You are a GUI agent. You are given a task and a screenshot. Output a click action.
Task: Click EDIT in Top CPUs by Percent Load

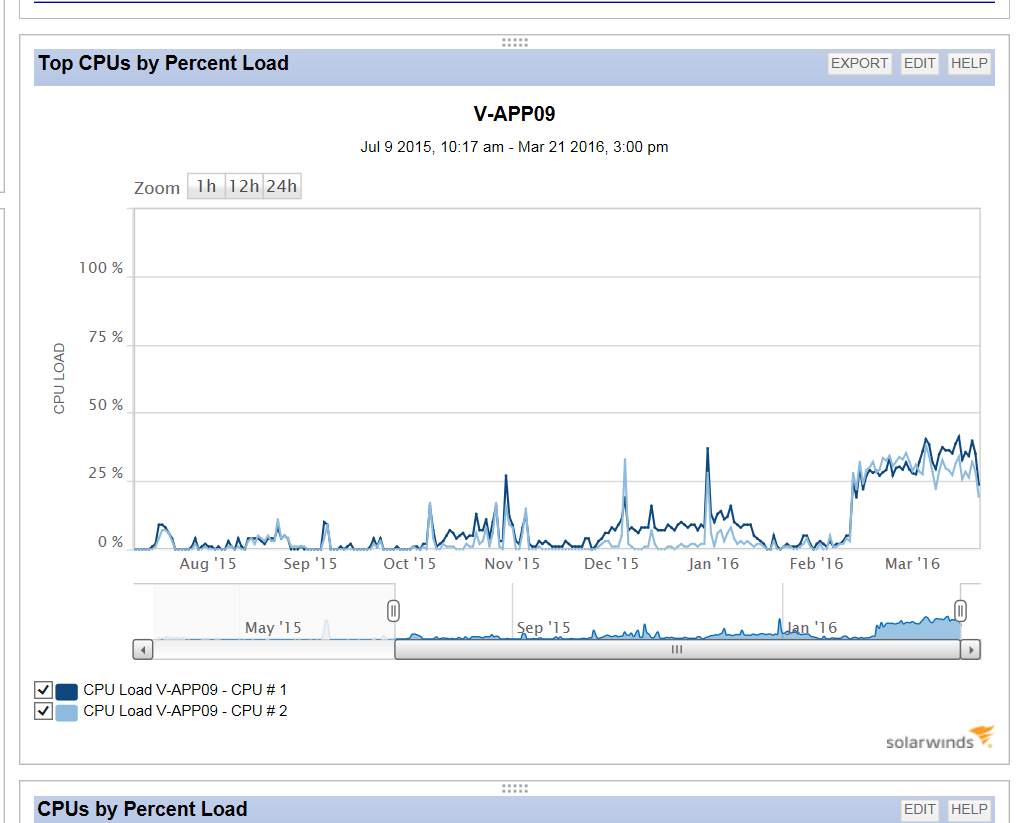(x=919, y=64)
